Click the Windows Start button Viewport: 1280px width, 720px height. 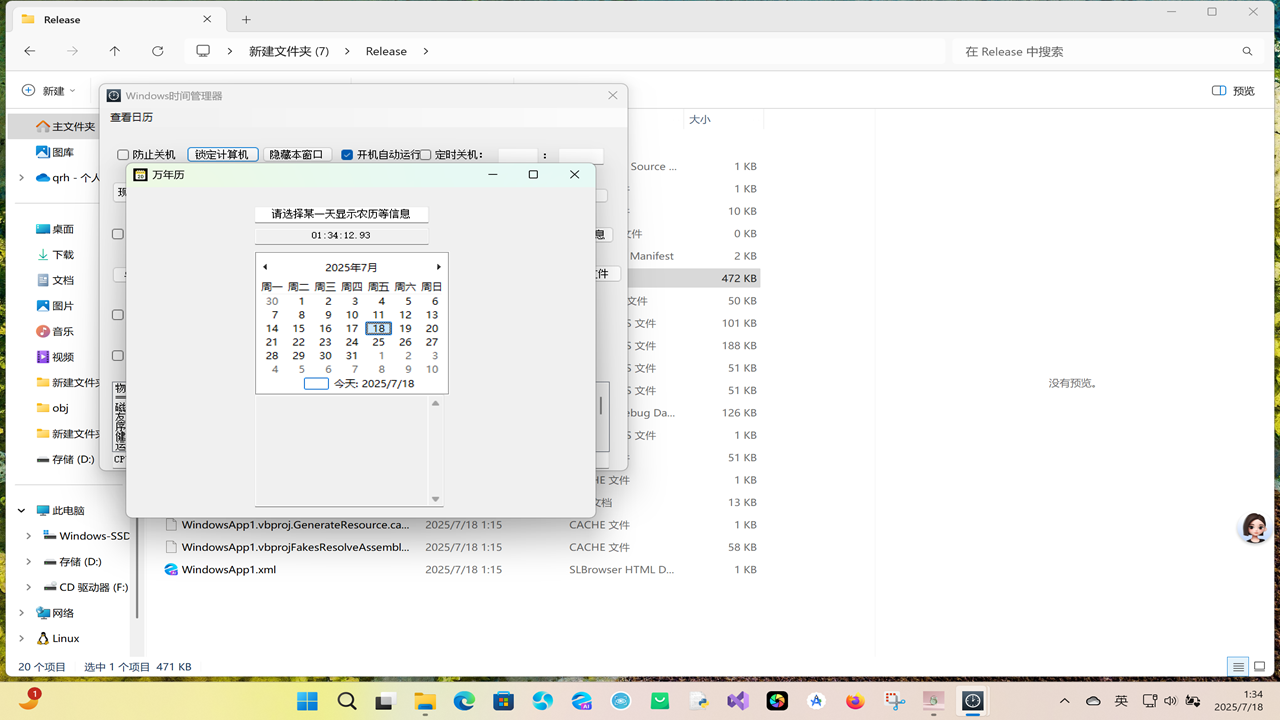pyautogui.click(x=307, y=701)
